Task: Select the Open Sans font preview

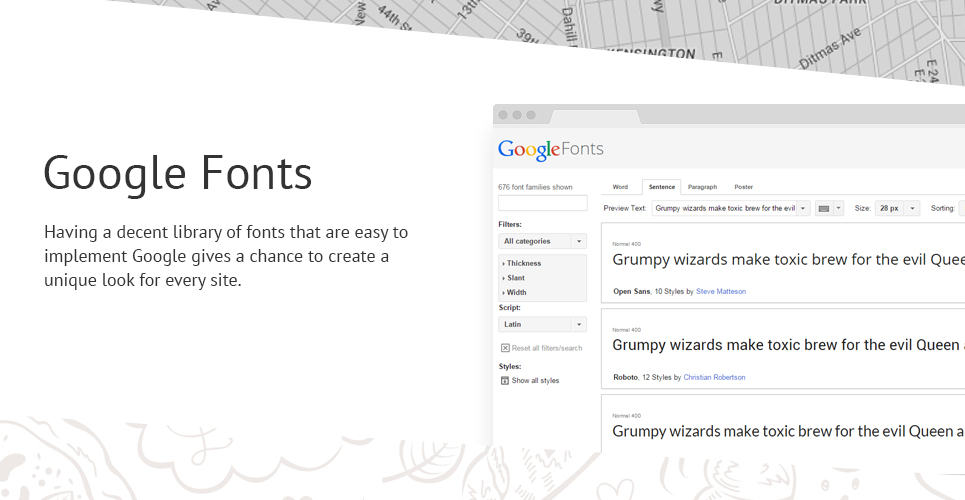Action: [788, 260]
